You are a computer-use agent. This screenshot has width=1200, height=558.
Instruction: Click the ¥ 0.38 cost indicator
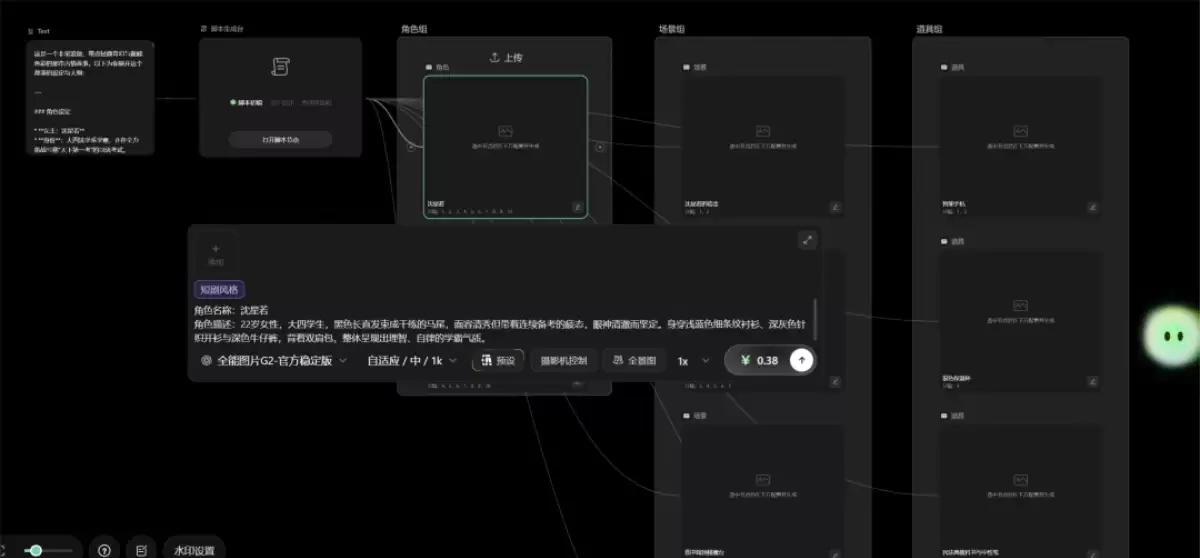(x=759, y=360)
